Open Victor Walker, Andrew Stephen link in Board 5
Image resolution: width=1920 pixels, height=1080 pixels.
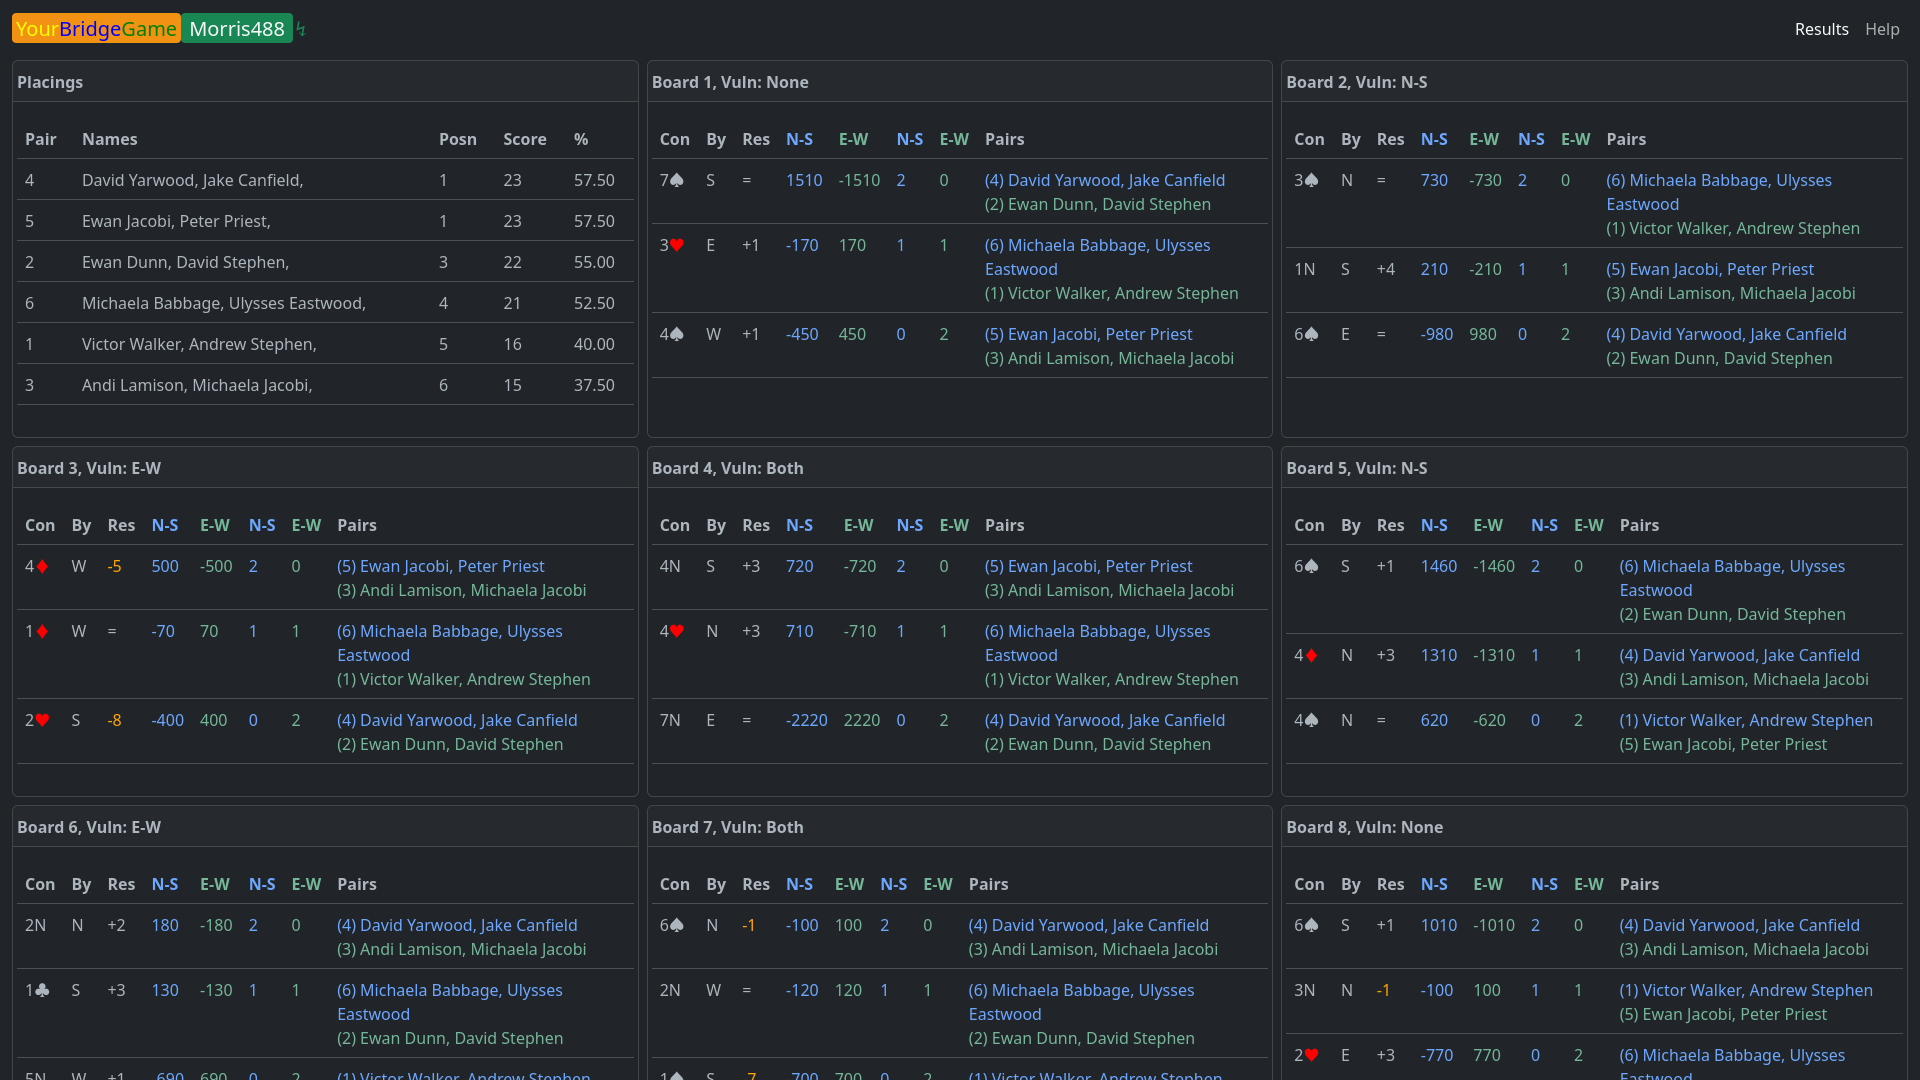1746,720
